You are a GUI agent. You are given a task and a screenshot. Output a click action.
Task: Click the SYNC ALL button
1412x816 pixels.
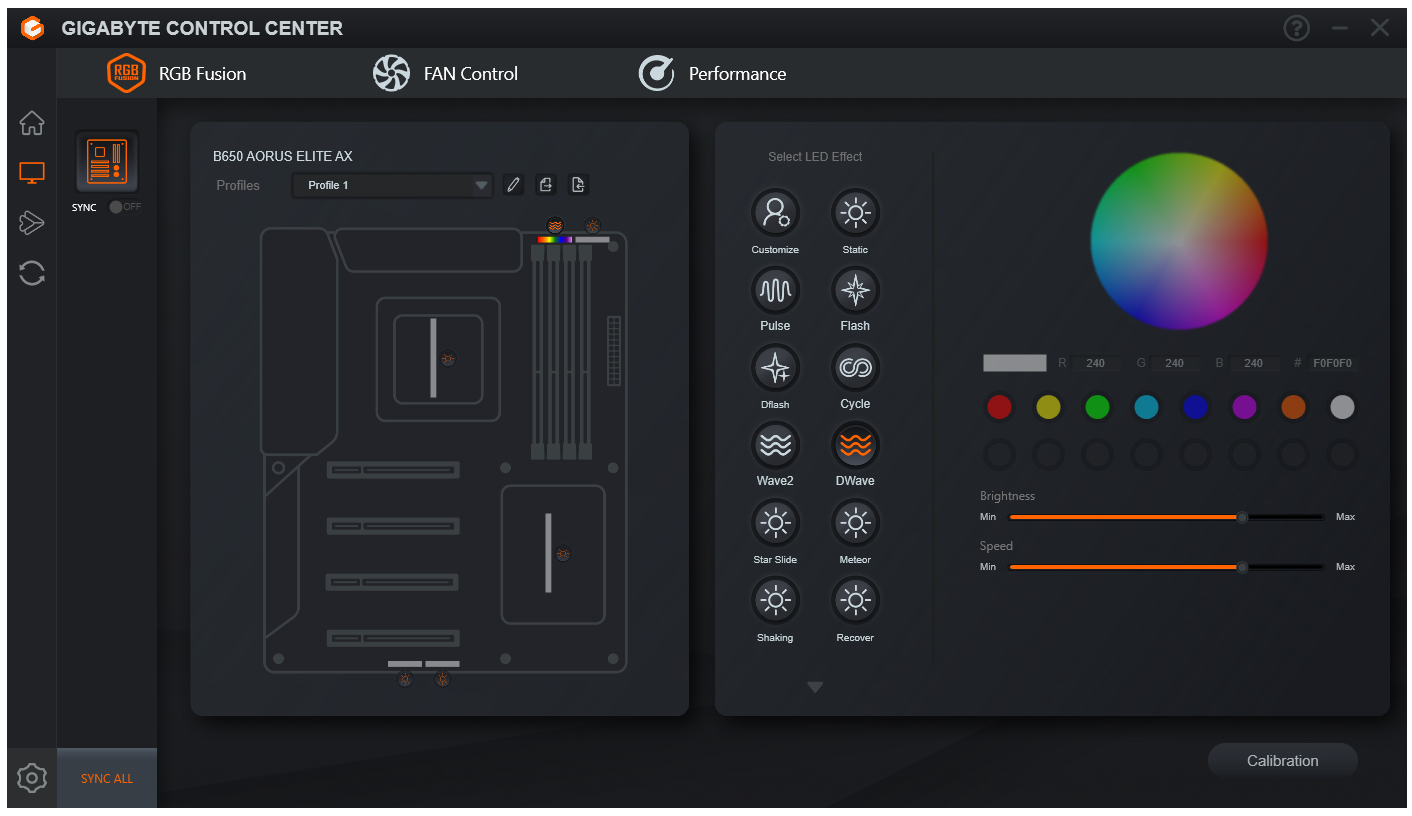tap(107, 778)
